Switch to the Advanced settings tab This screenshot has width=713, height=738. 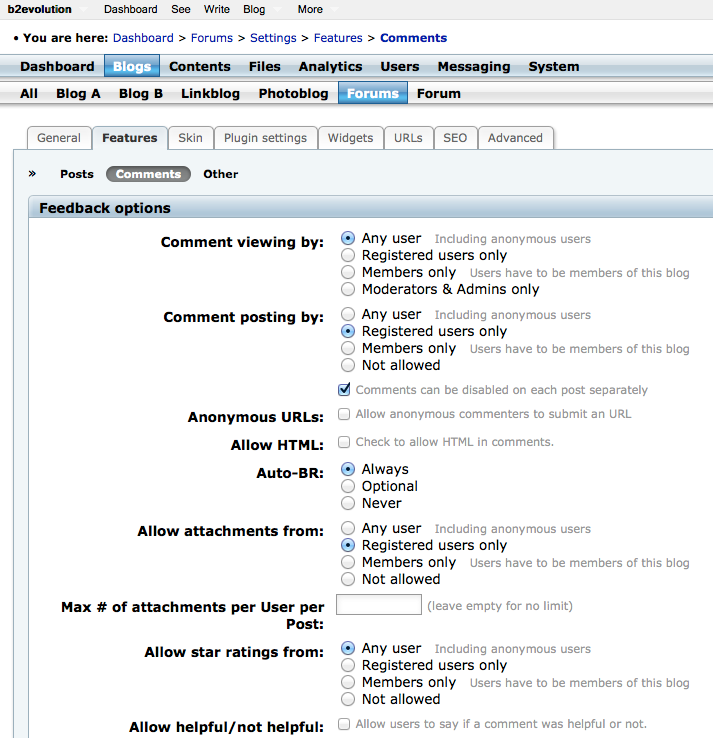[515, 138]
